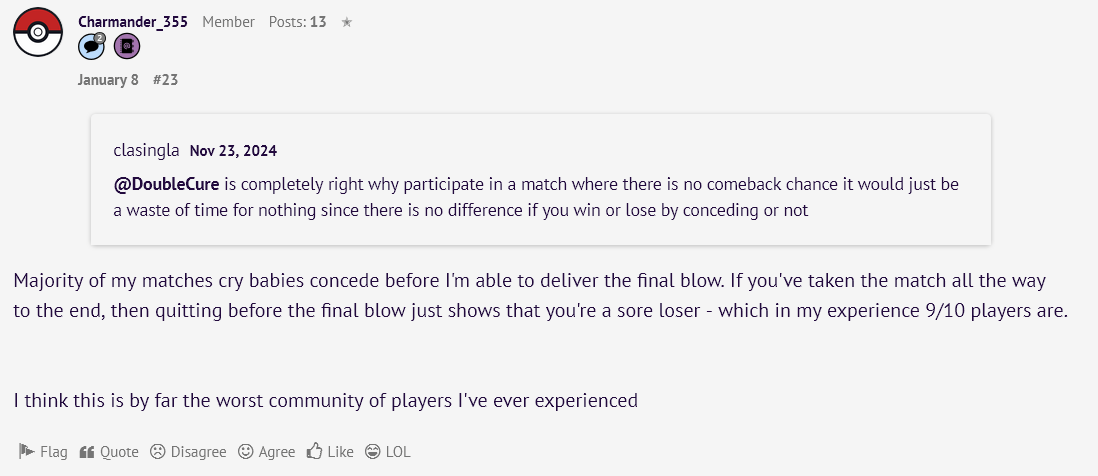The width and height of the screenshot is (1098, 476).
Task: React with the Agree smiley icon
Action: [245, 452]
